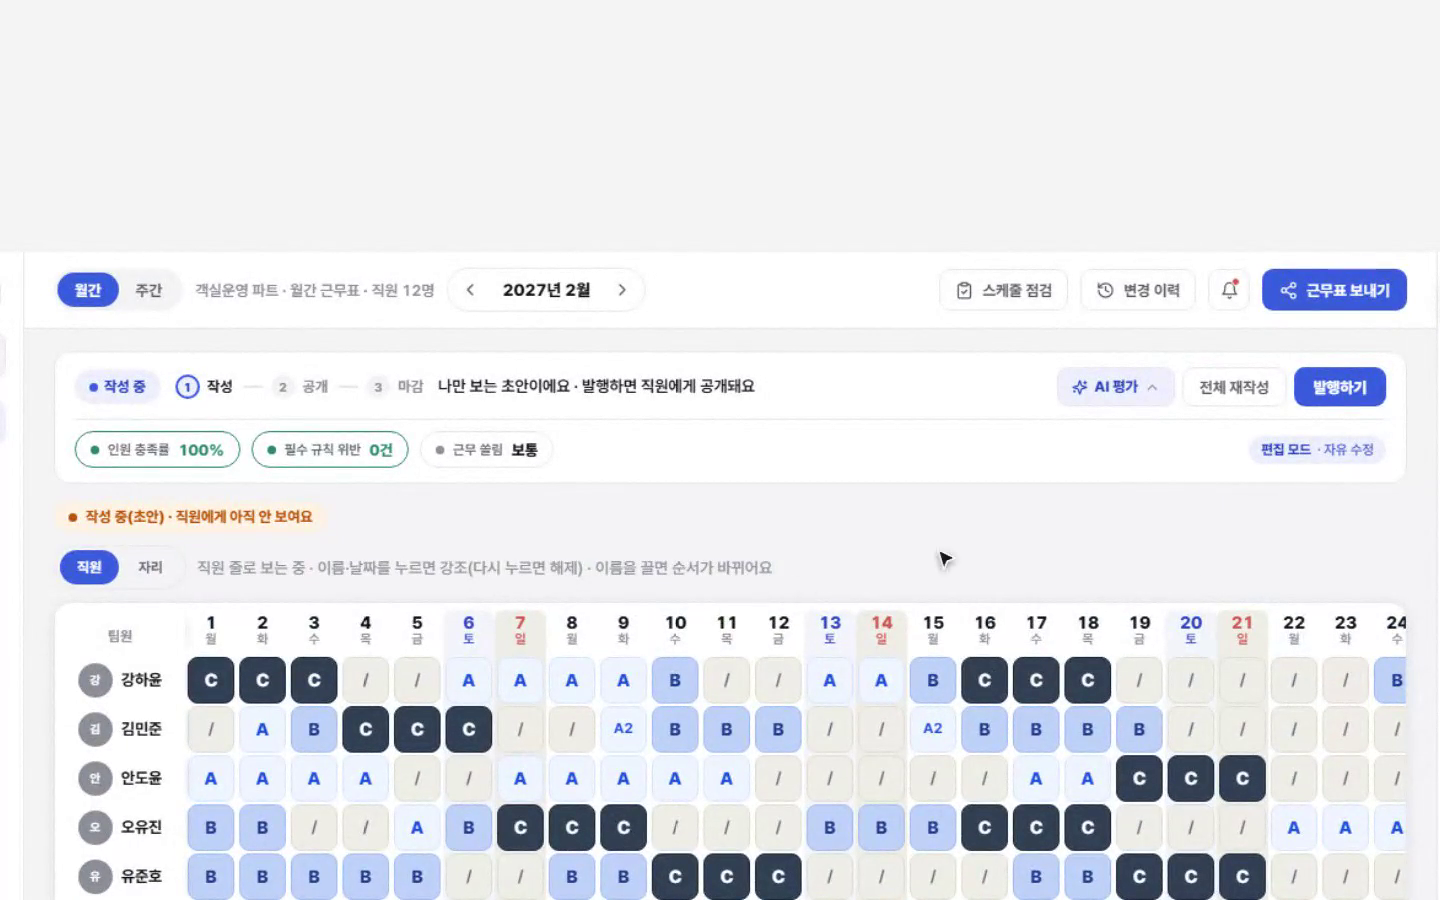
Task: Select the 직원 row view tab
Action: point(89,567)
